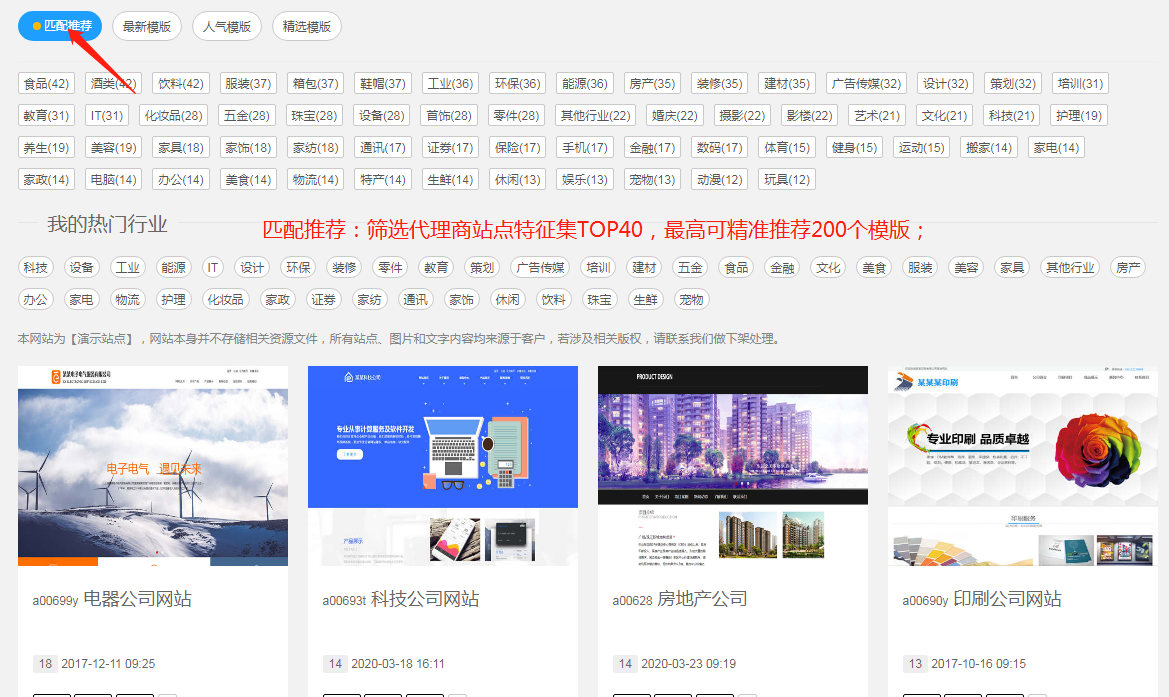1169x697 pixels.
Task: Pick the 动漫(12) category tag
Action: (720, 180)
